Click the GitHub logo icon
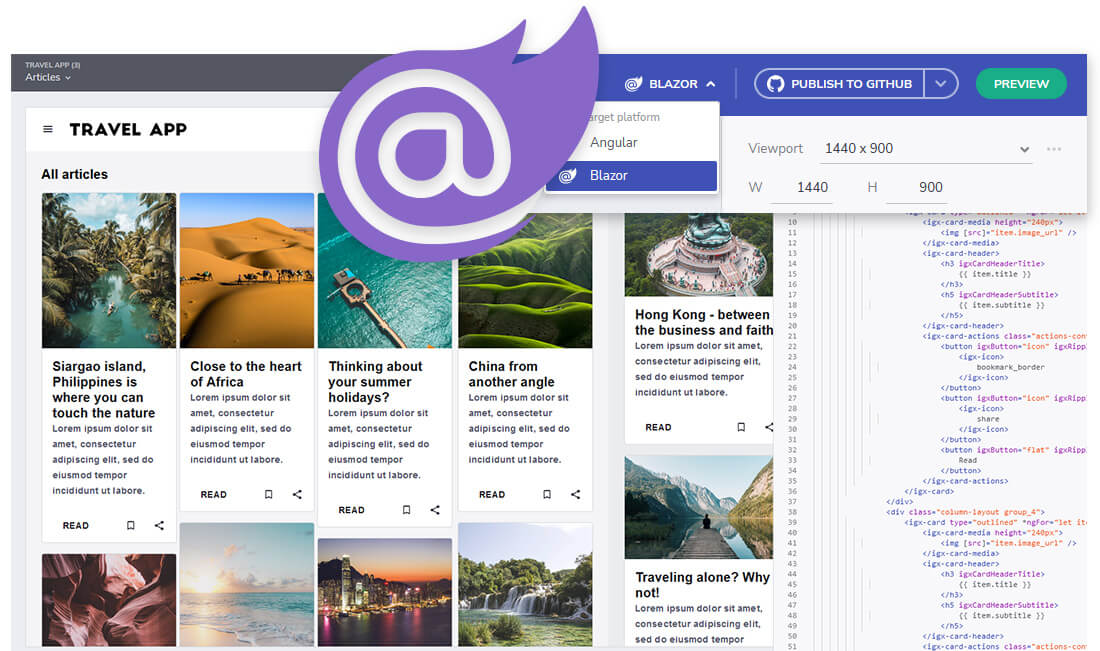Image resolution: width=1100 pixels, height=651 pixels. click(775, 84)
